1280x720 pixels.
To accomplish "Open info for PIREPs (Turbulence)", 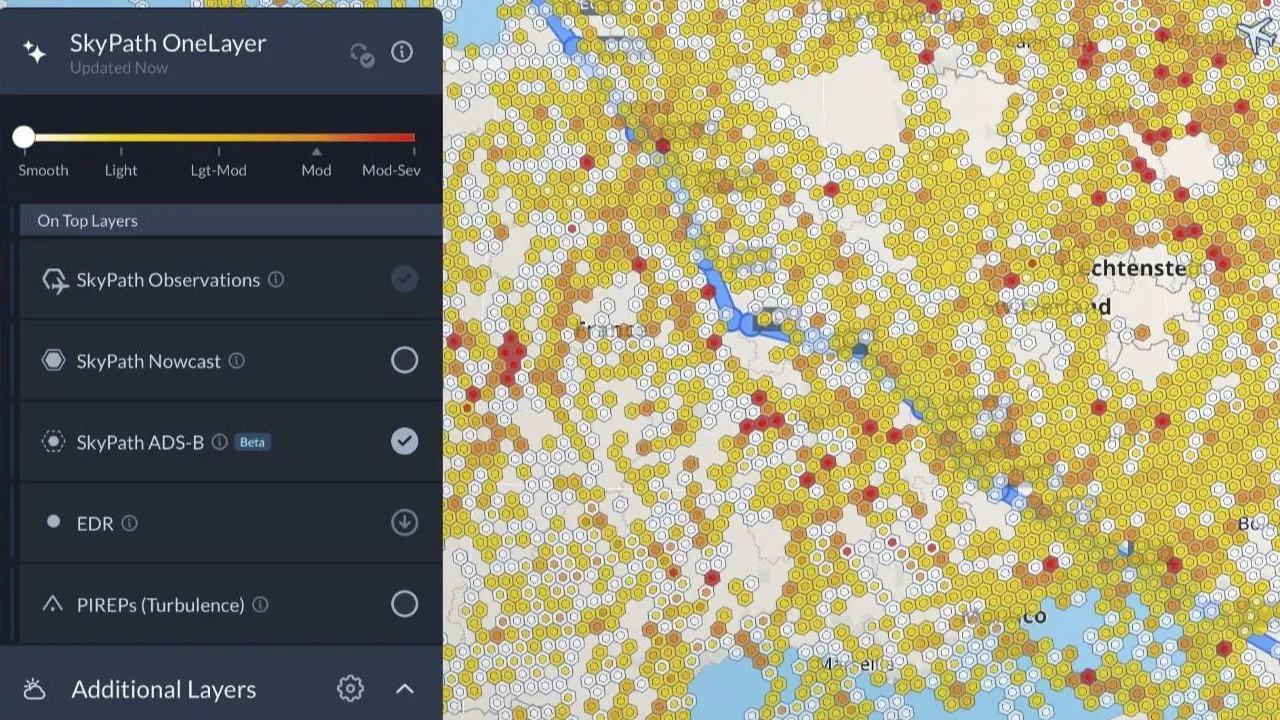I will click(x=260, y=605).
